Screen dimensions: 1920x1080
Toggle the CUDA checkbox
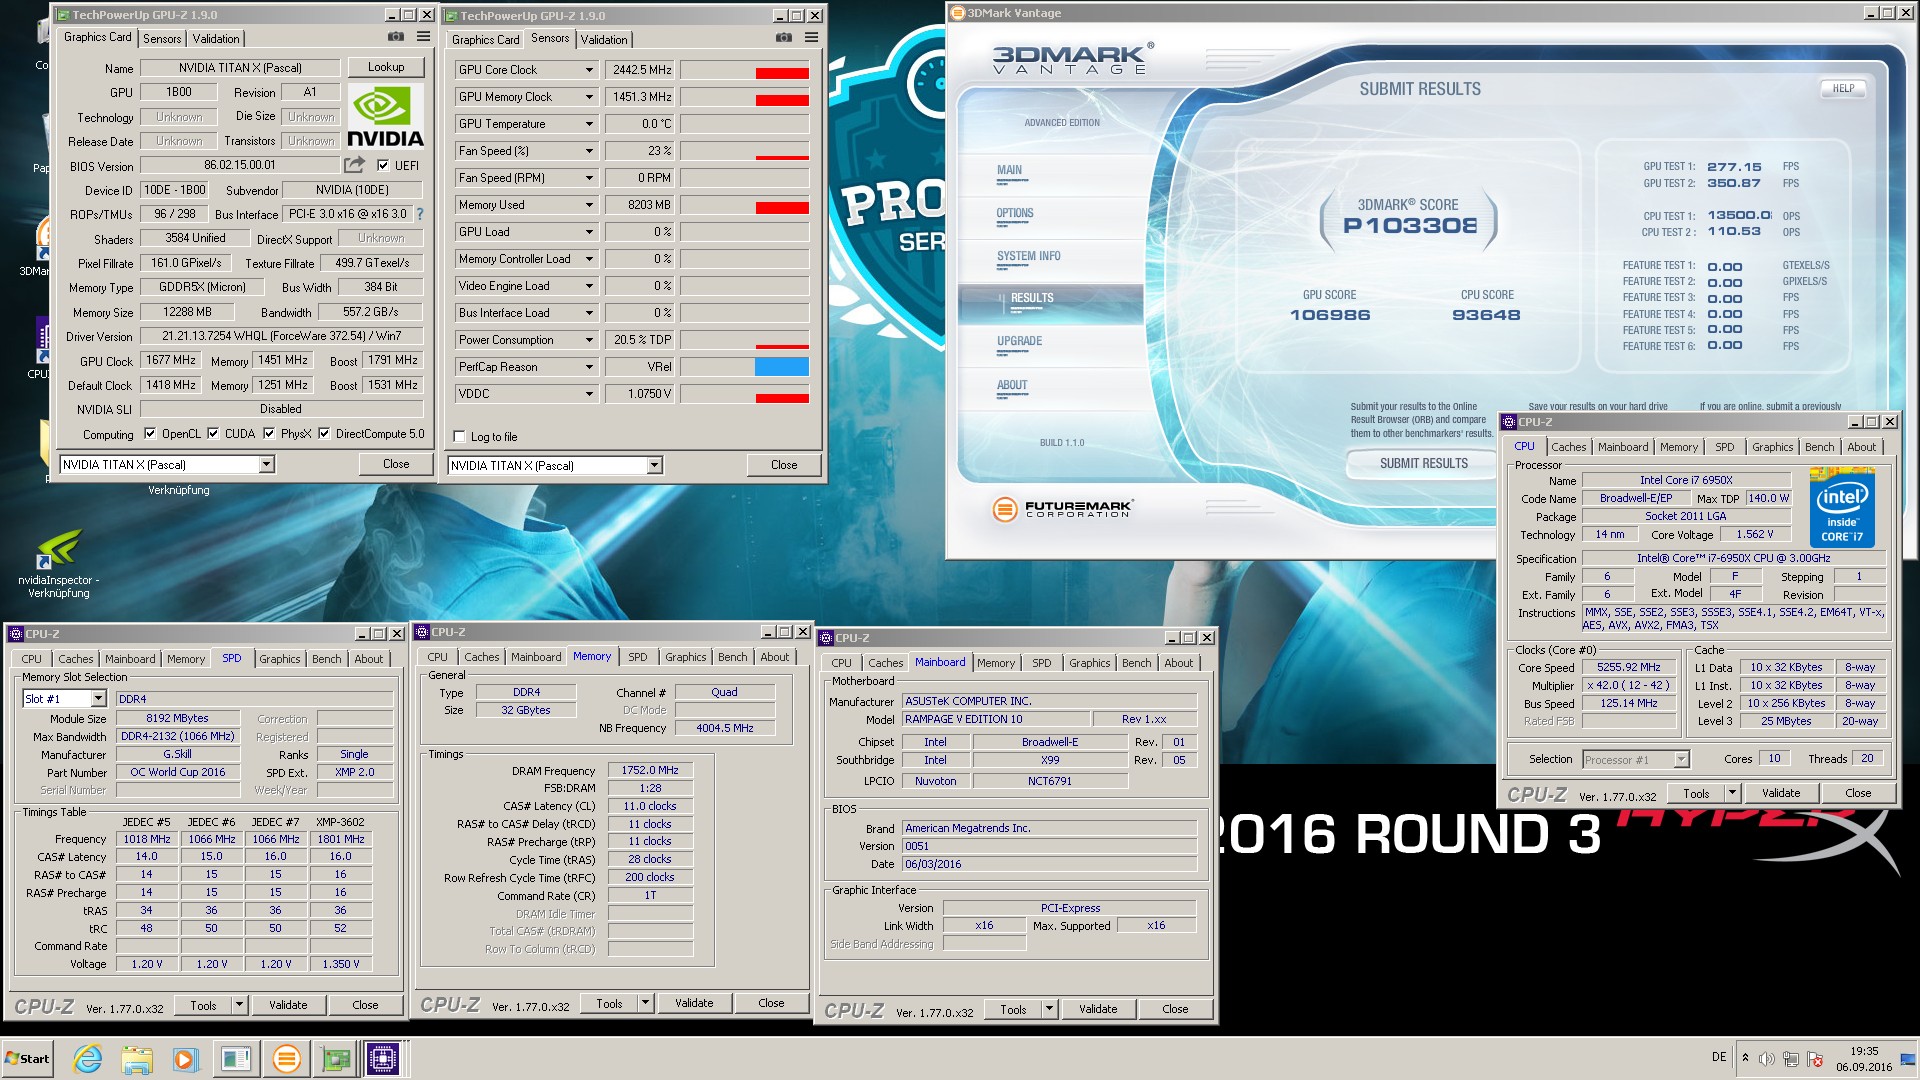tap(213, 434)
